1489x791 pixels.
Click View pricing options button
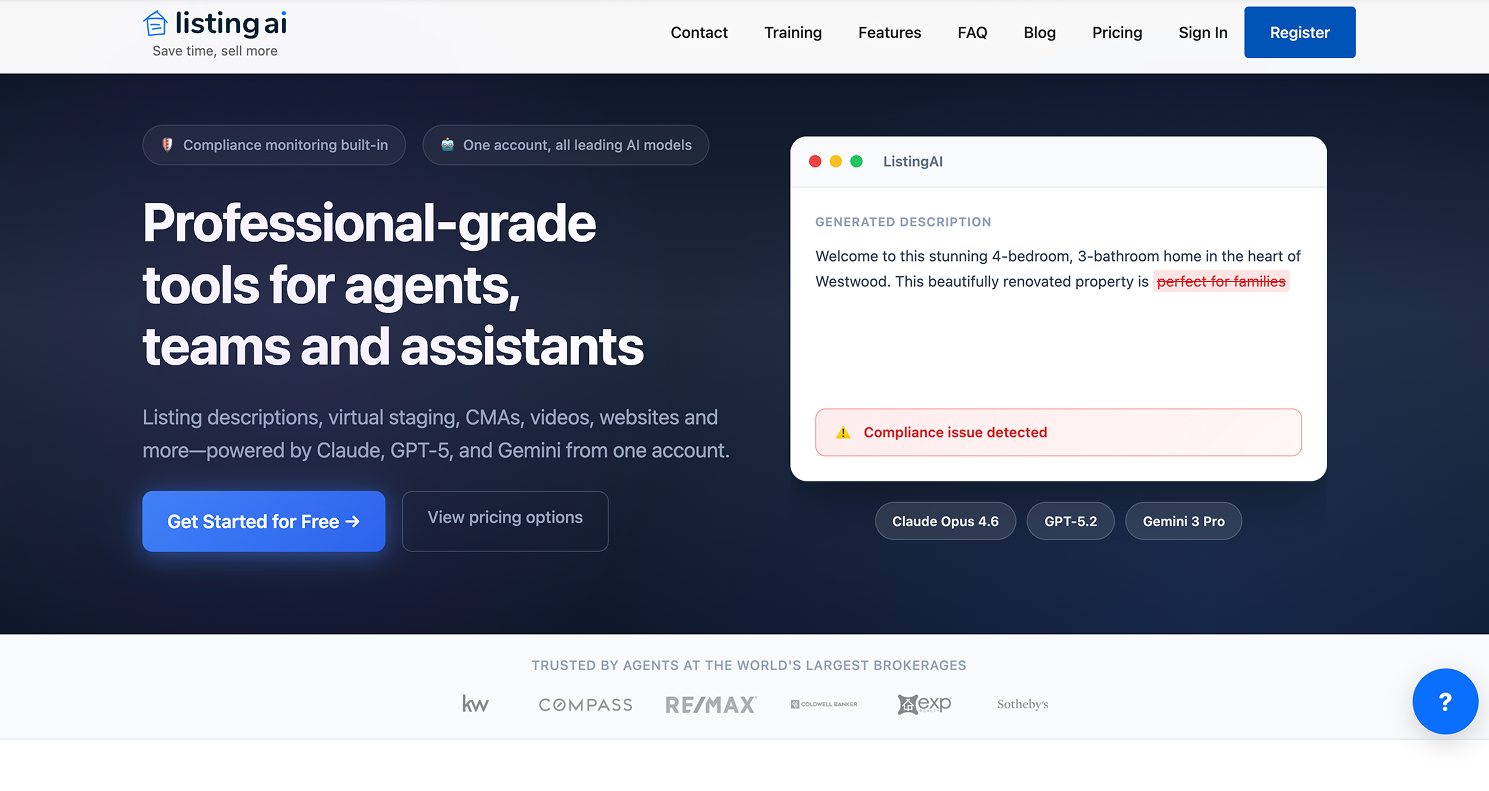tap(505, 521)
